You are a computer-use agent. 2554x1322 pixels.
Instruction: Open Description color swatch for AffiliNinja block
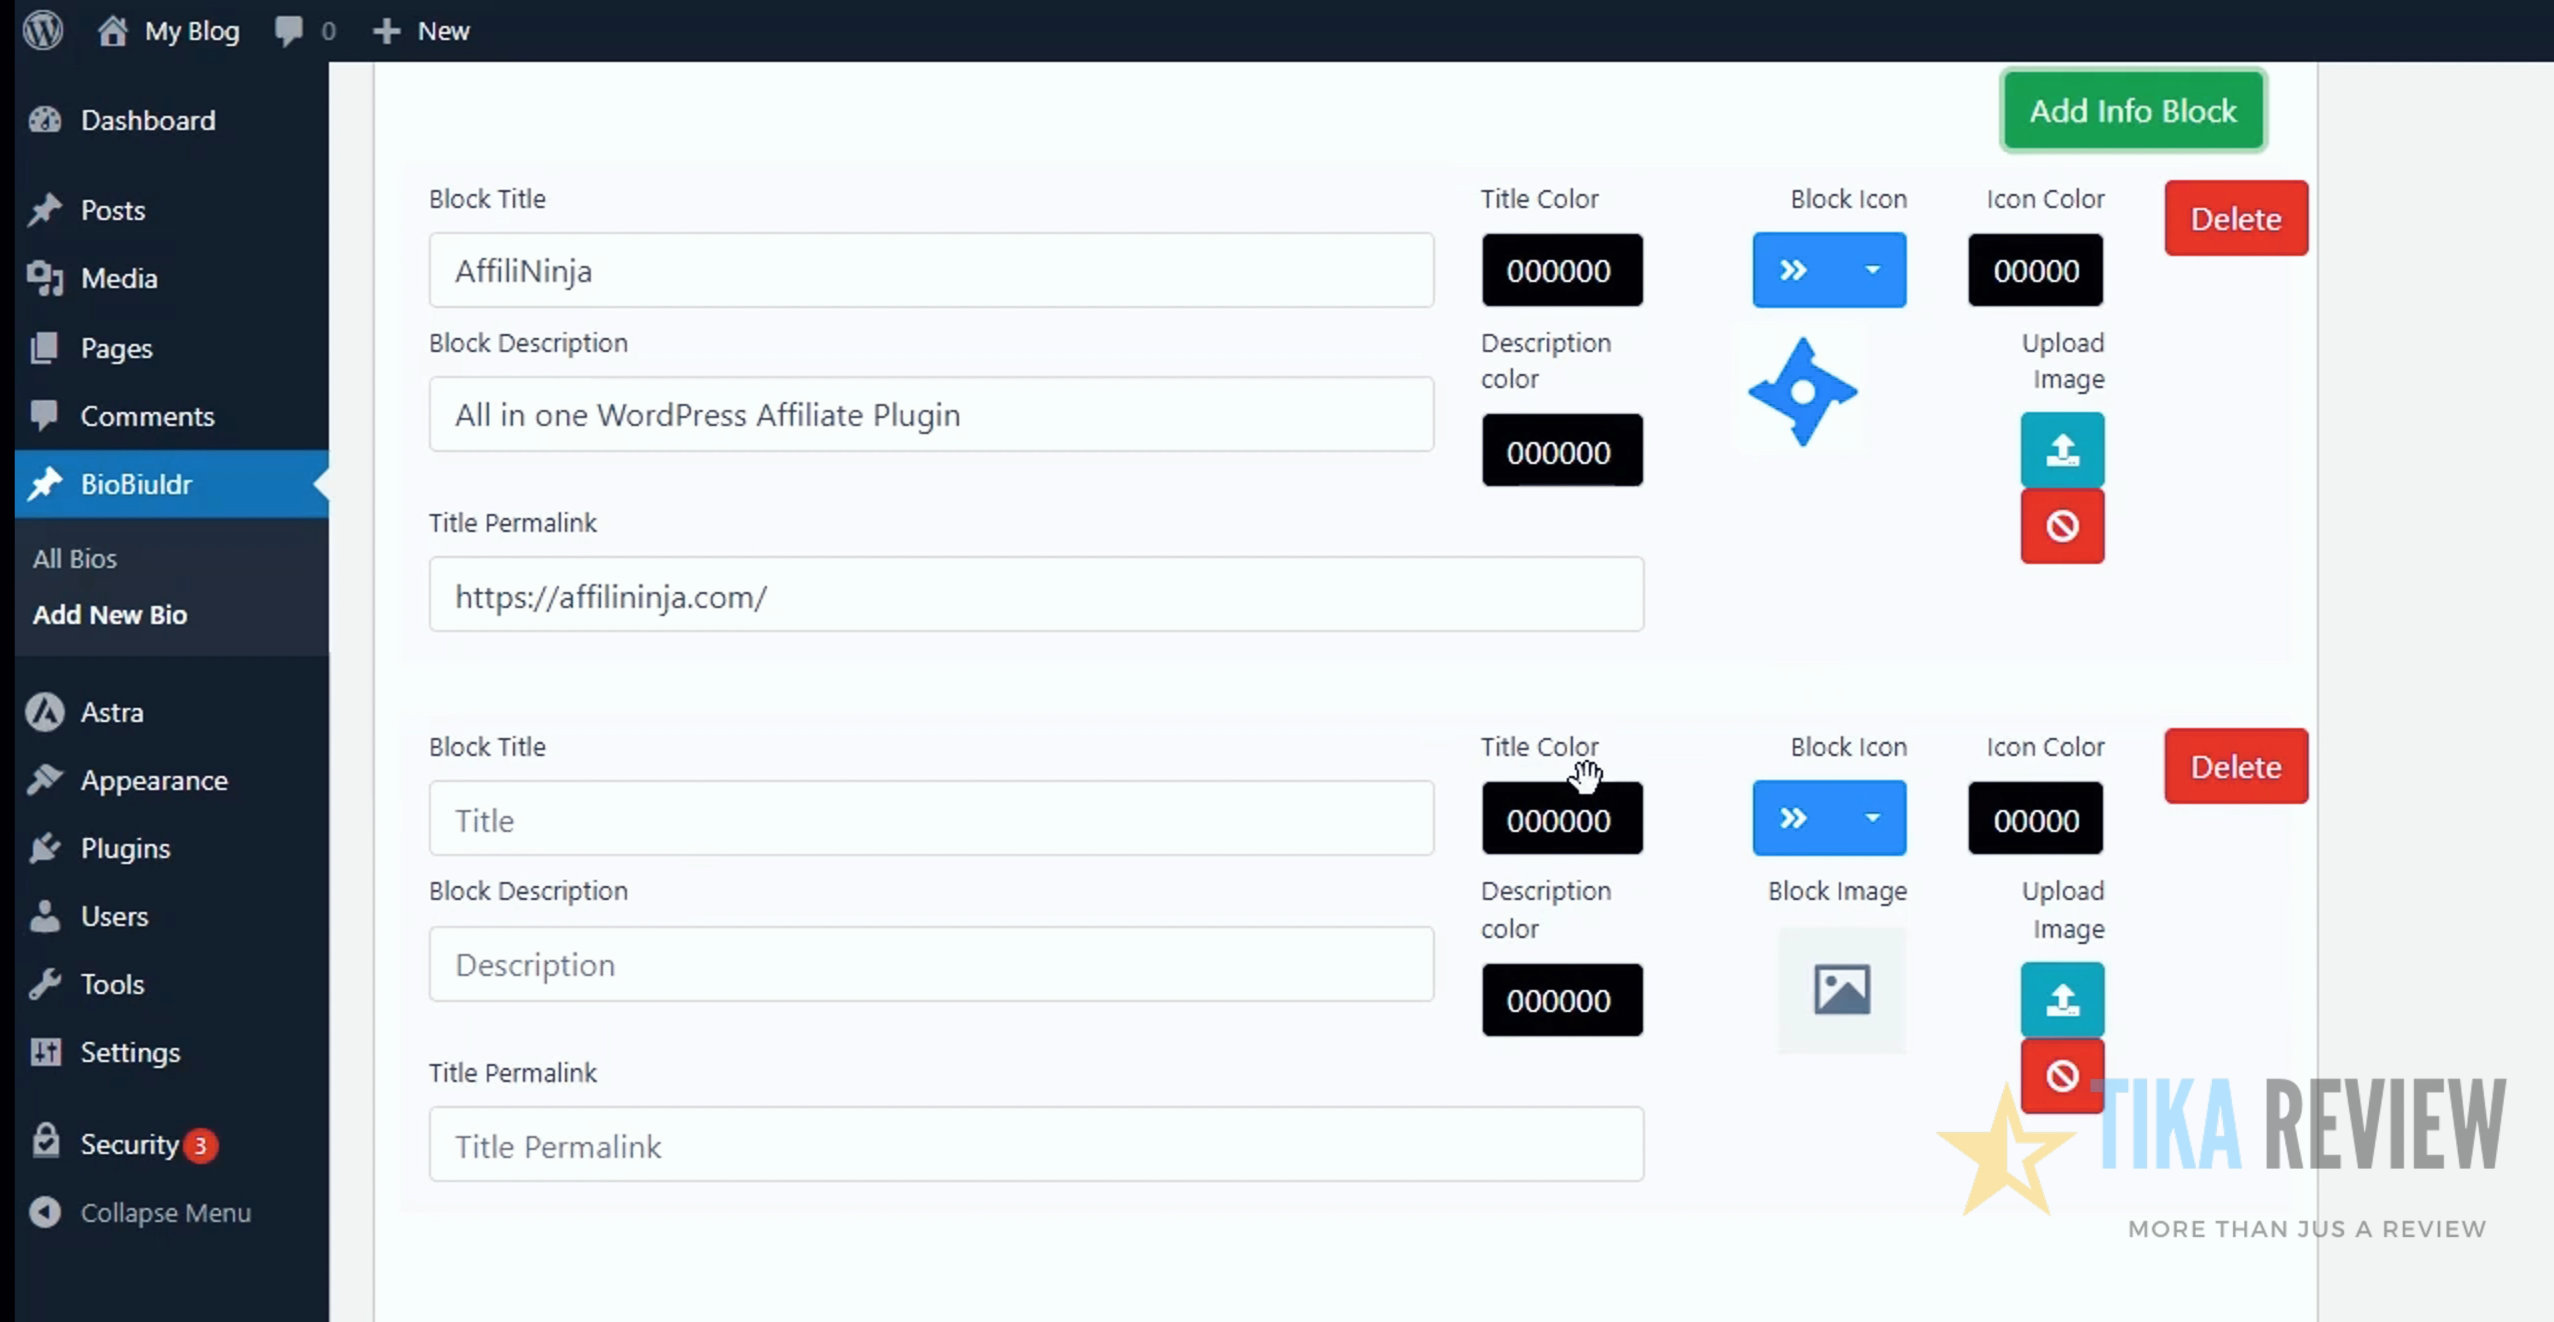click(x=1561, y=451)
